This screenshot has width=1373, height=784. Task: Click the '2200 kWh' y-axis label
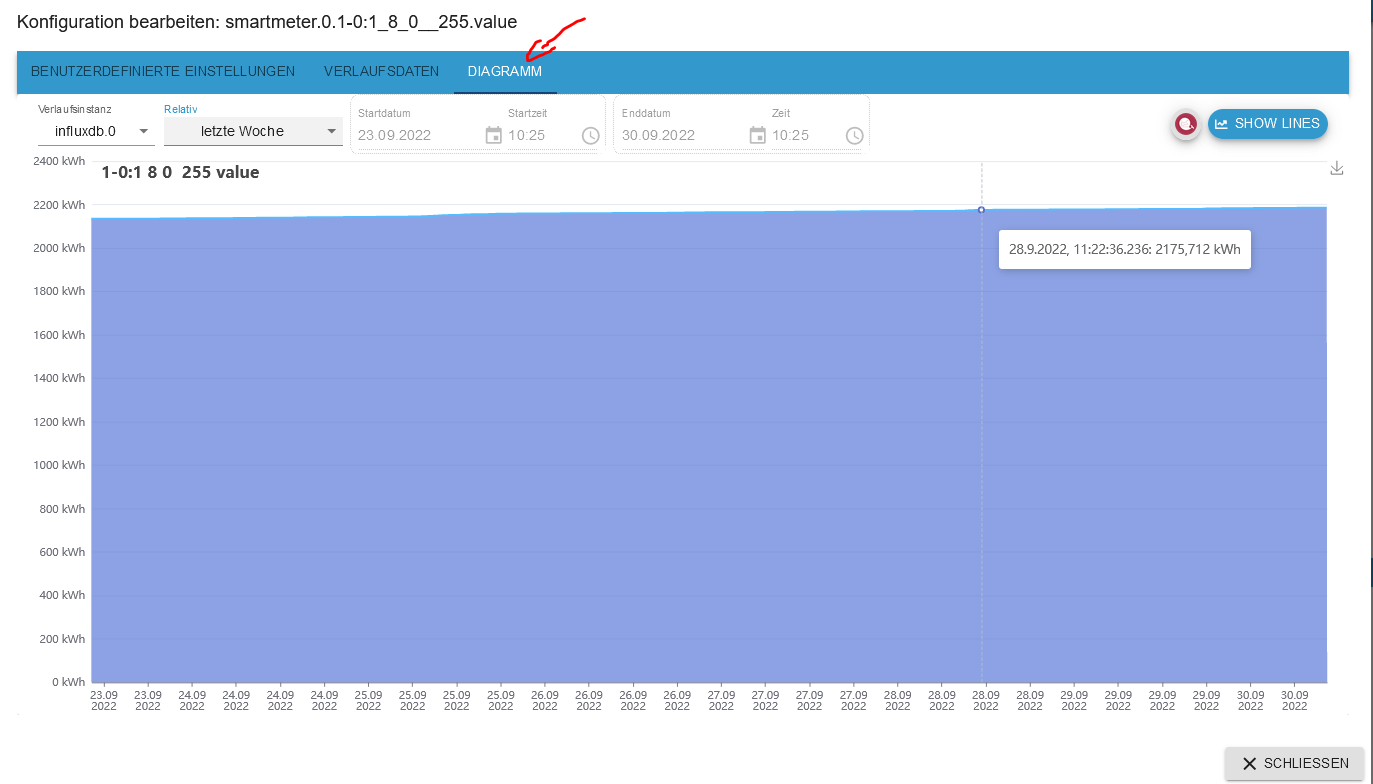[x=59, y=205]
